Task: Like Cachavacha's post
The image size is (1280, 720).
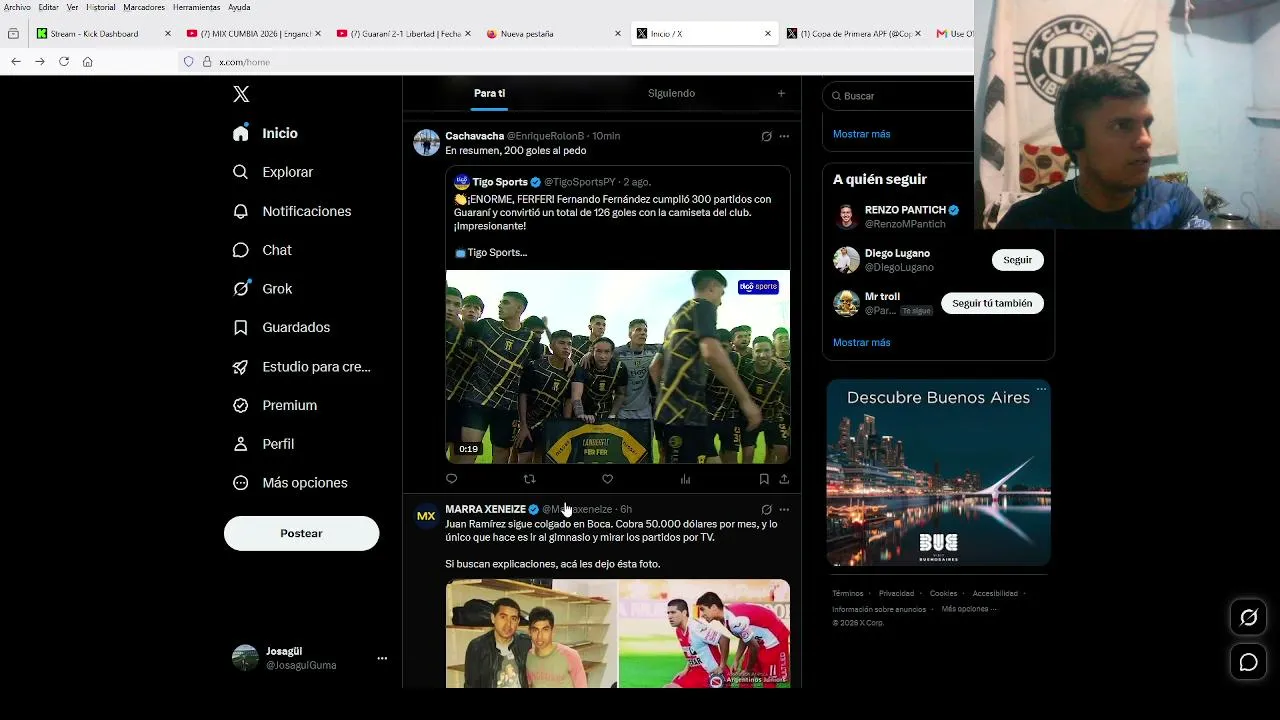Action: click(x=607, y=479)
